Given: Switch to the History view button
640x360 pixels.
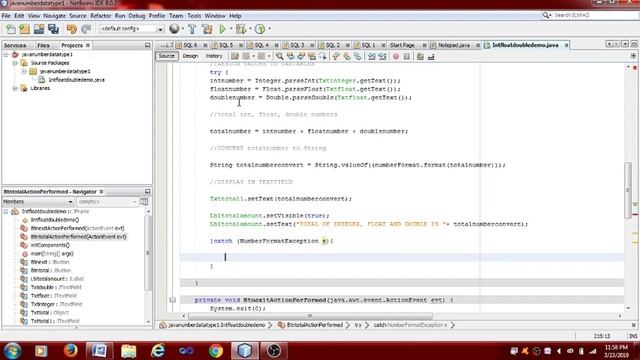Looking at the screenshot, I should (214, 56).
